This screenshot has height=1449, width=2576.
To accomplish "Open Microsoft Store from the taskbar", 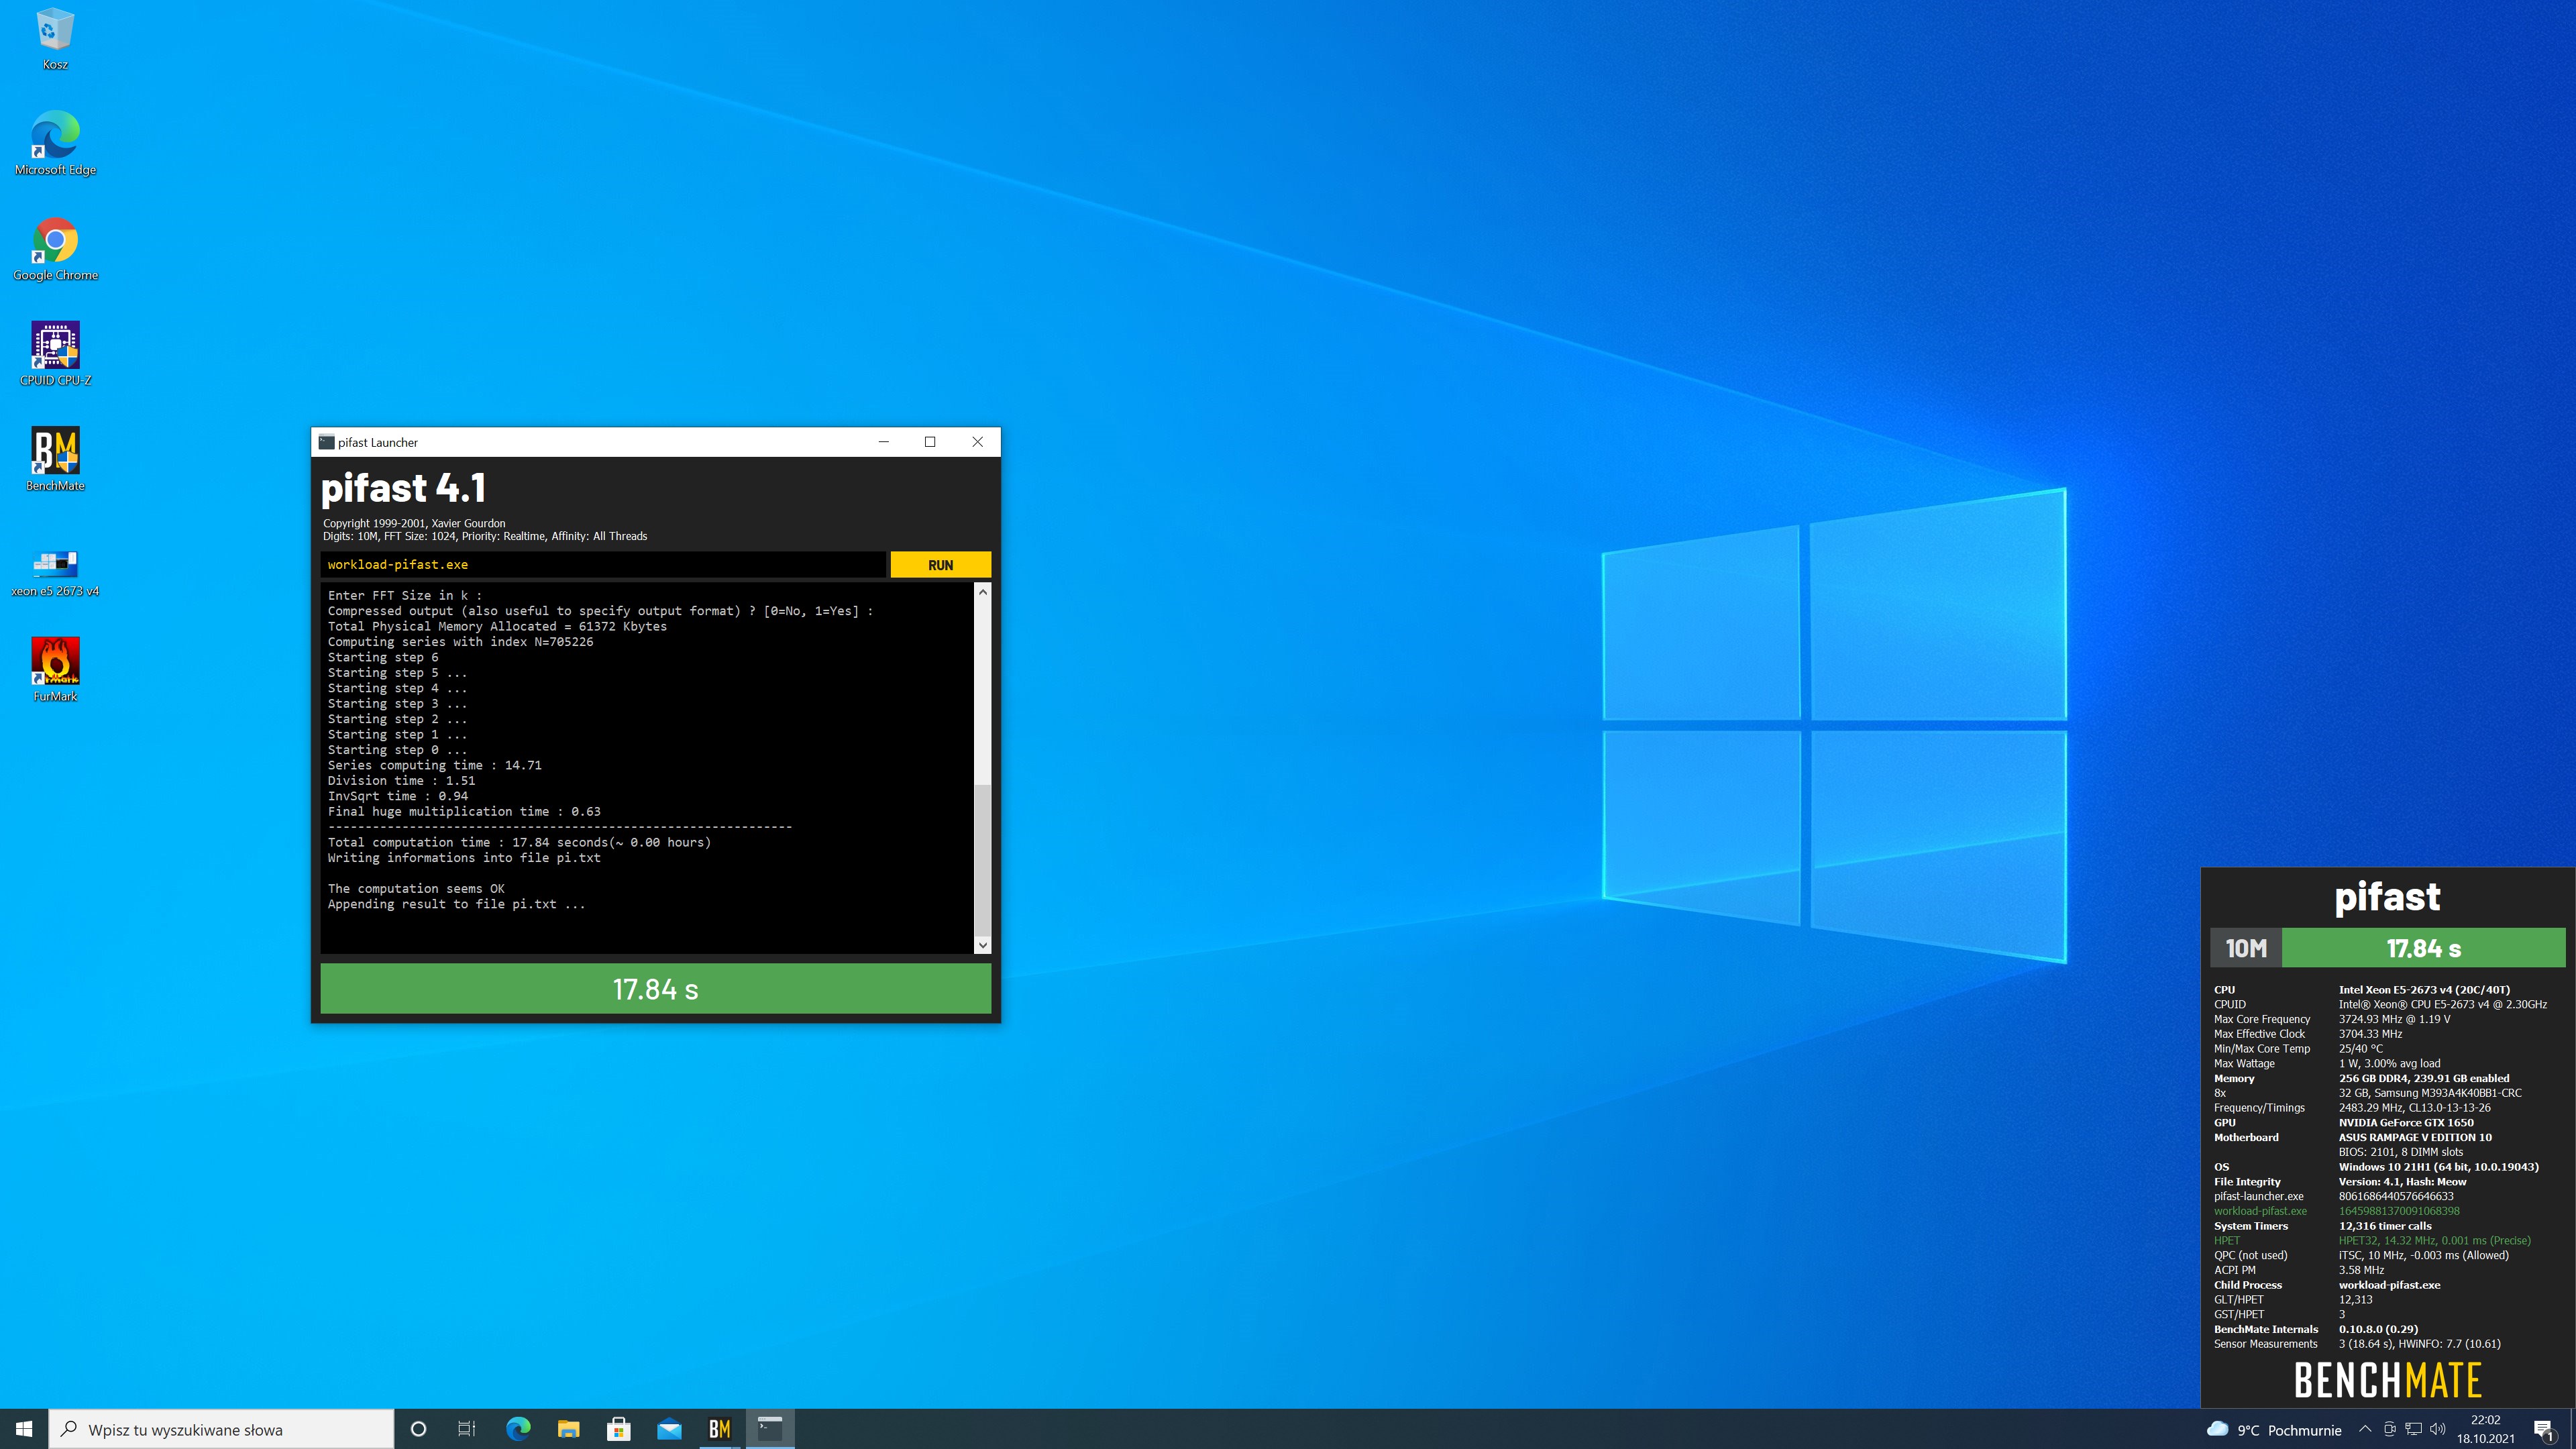I will coord(619,1429).
